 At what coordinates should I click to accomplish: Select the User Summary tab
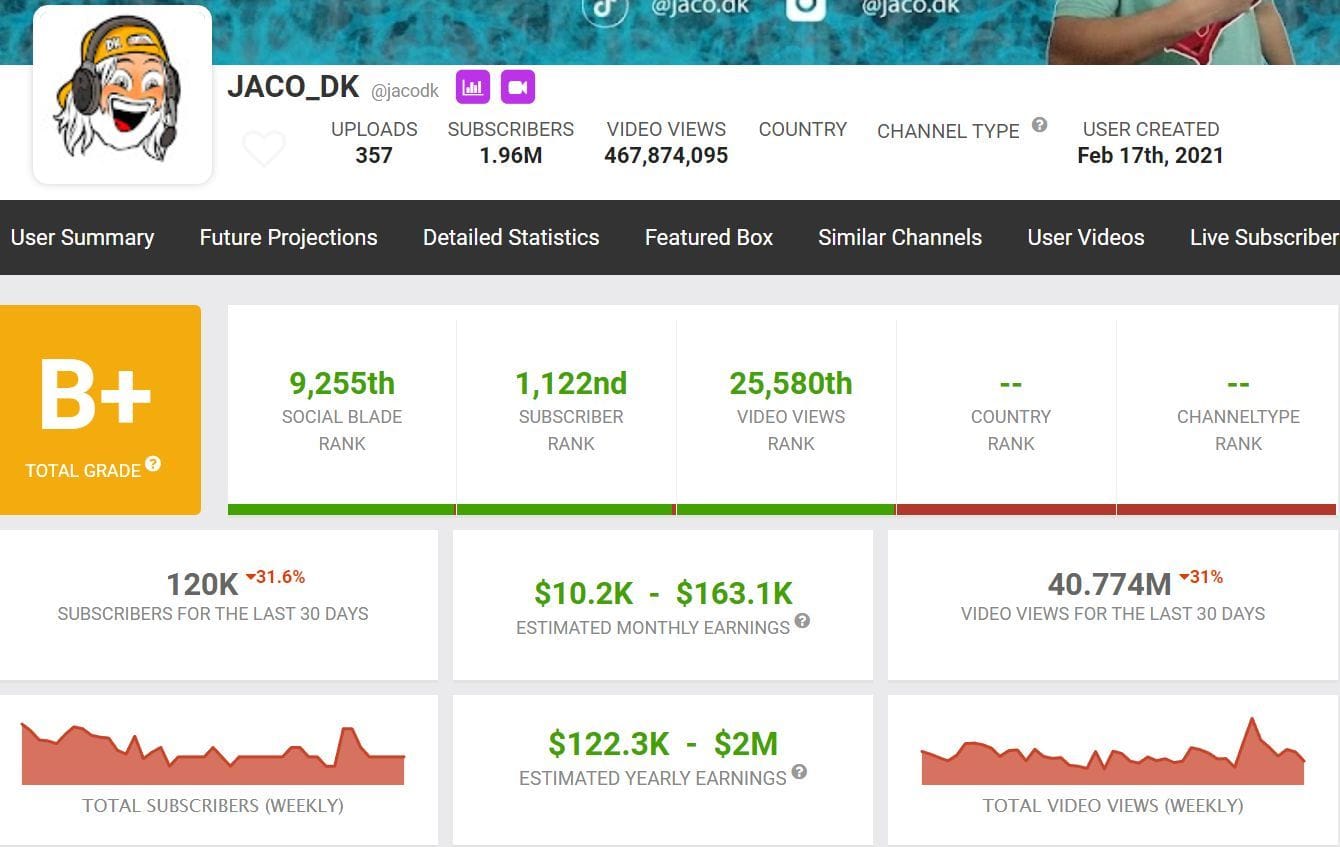click(x=83, y=238)
